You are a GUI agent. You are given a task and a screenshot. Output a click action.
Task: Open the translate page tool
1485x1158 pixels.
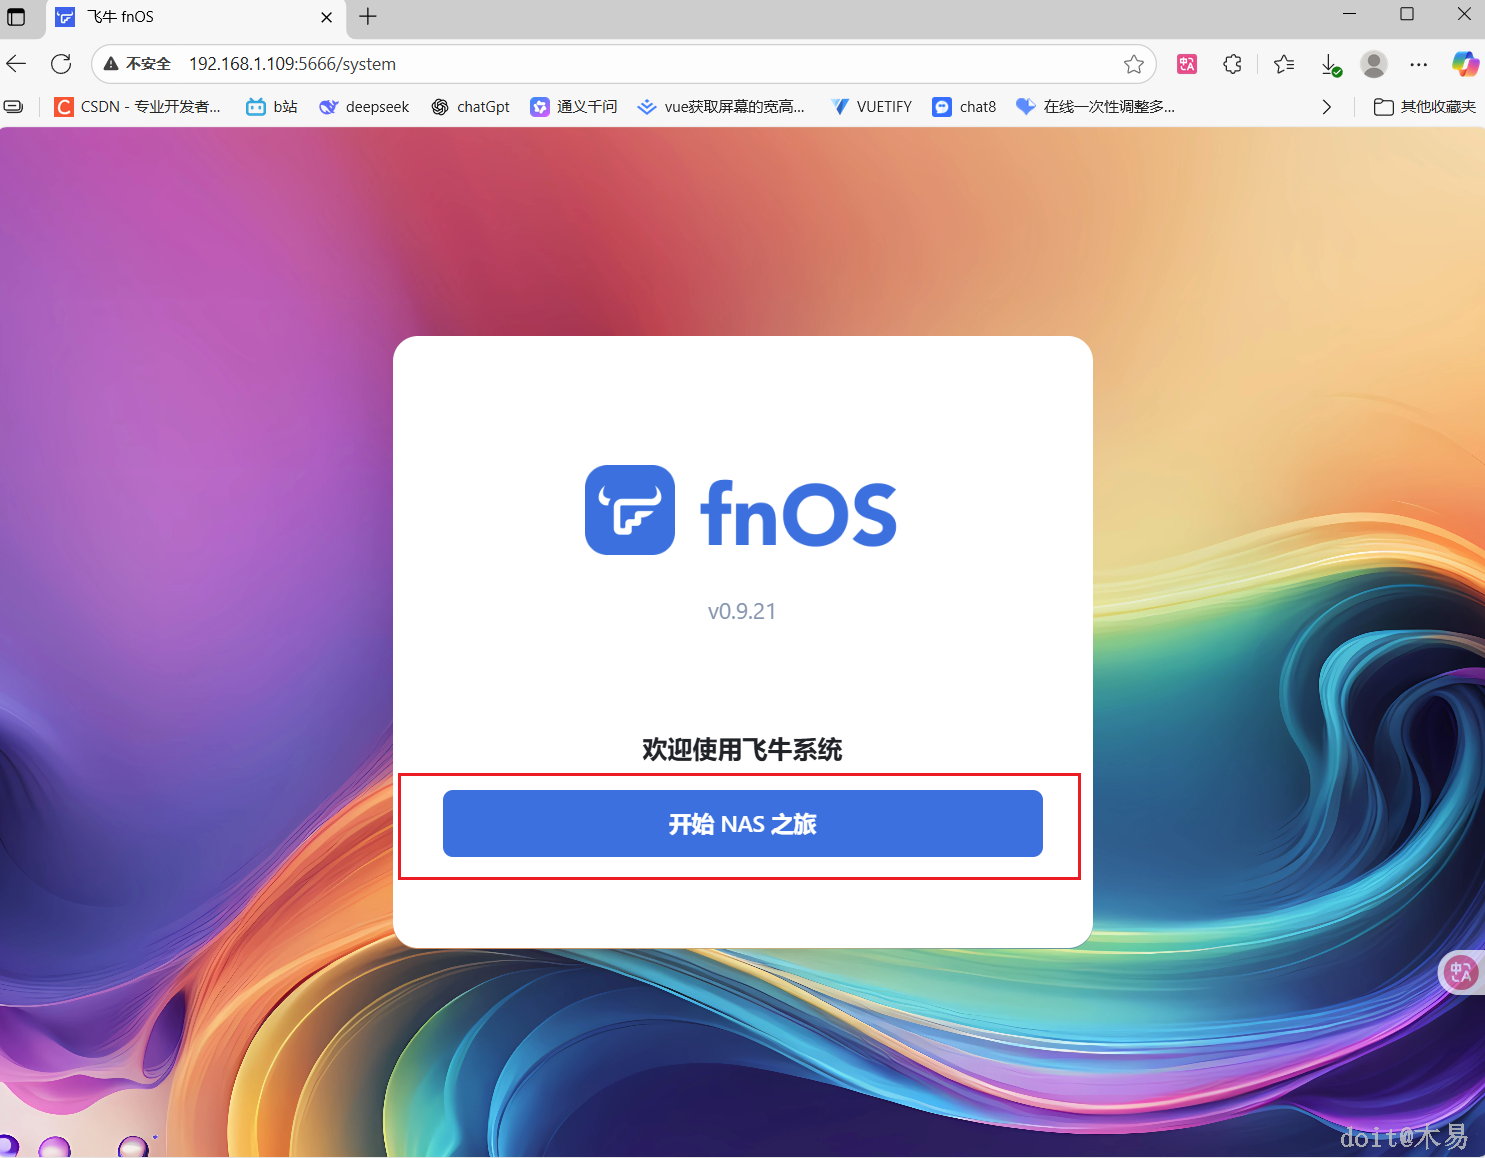point(1187,63)
